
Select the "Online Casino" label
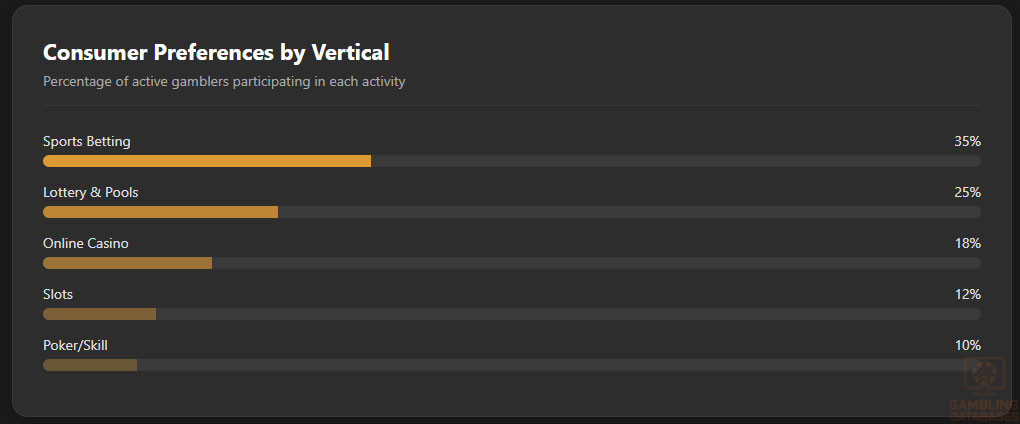tap(86, 243)
